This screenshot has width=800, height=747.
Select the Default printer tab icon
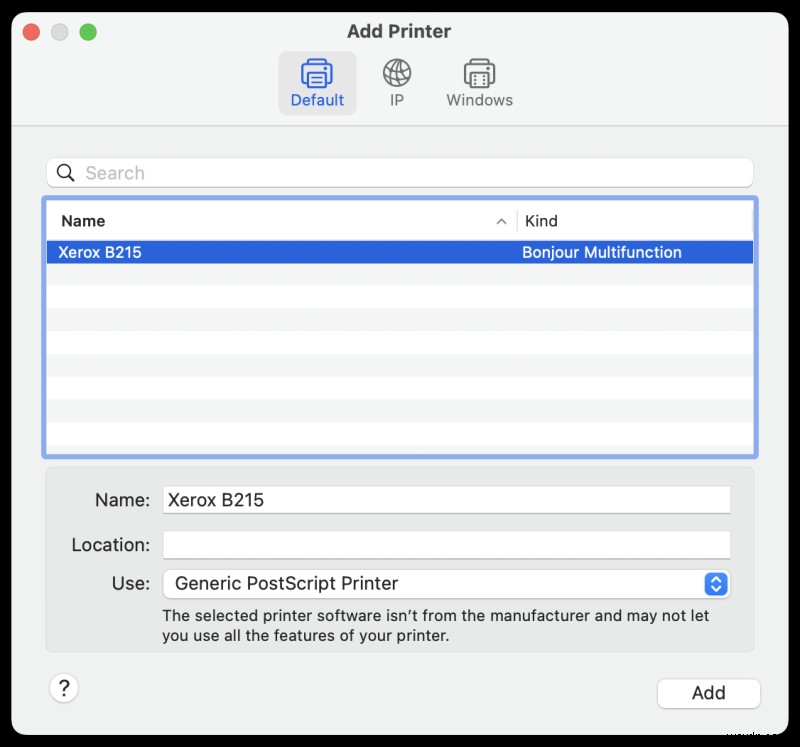[x=317, y=83]
